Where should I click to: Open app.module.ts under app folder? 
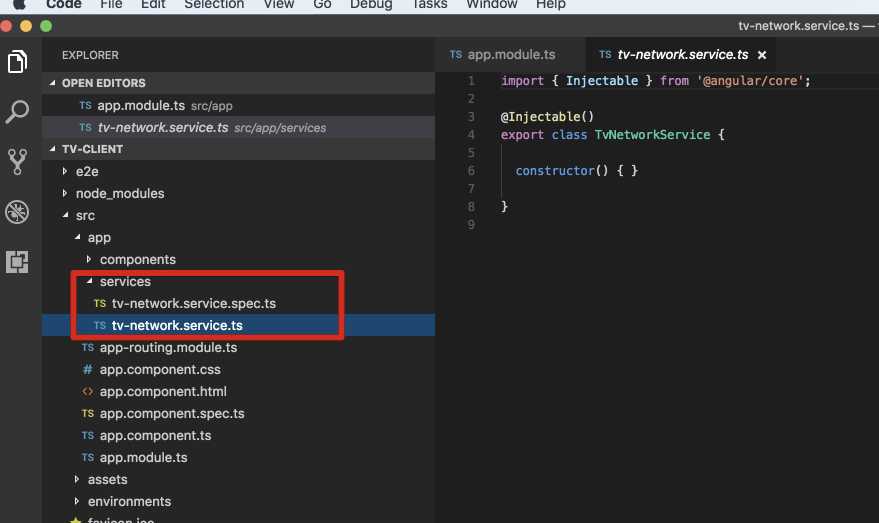(238, 457)
